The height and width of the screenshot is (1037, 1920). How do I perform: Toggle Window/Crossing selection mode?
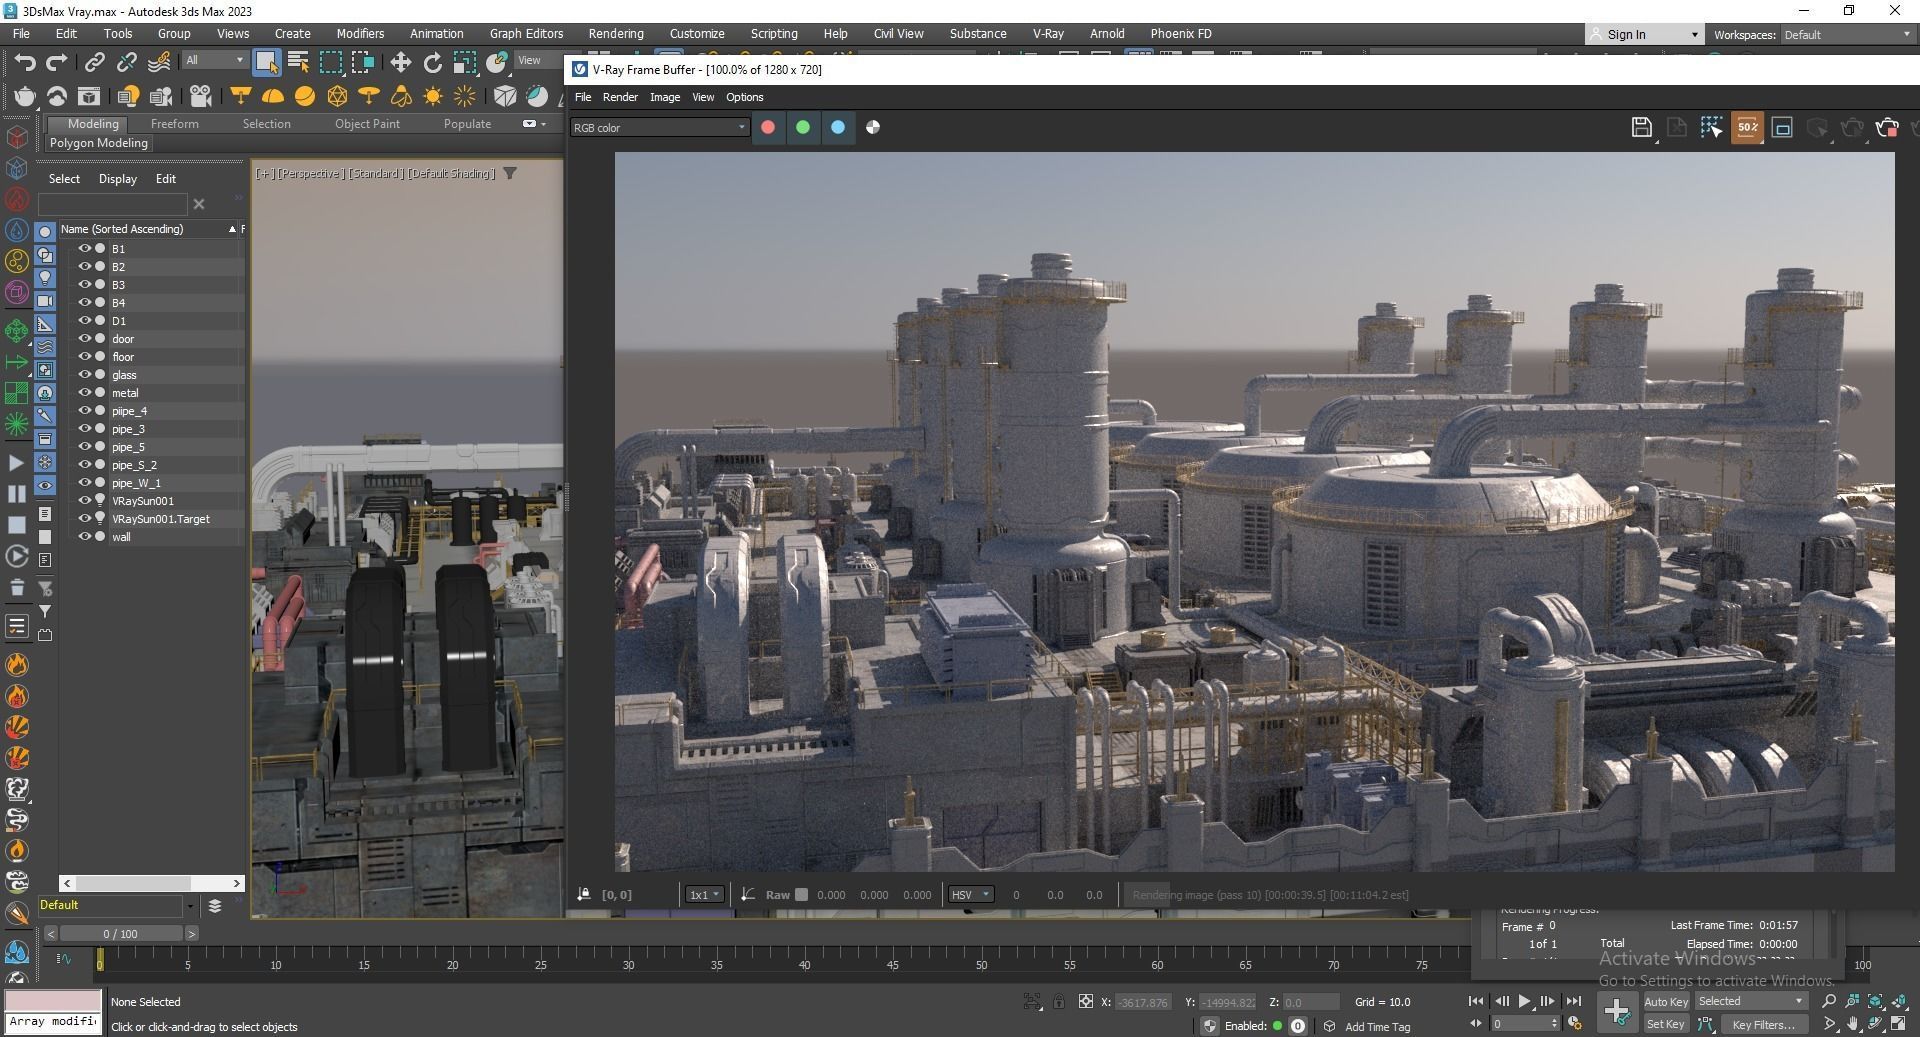363,62
